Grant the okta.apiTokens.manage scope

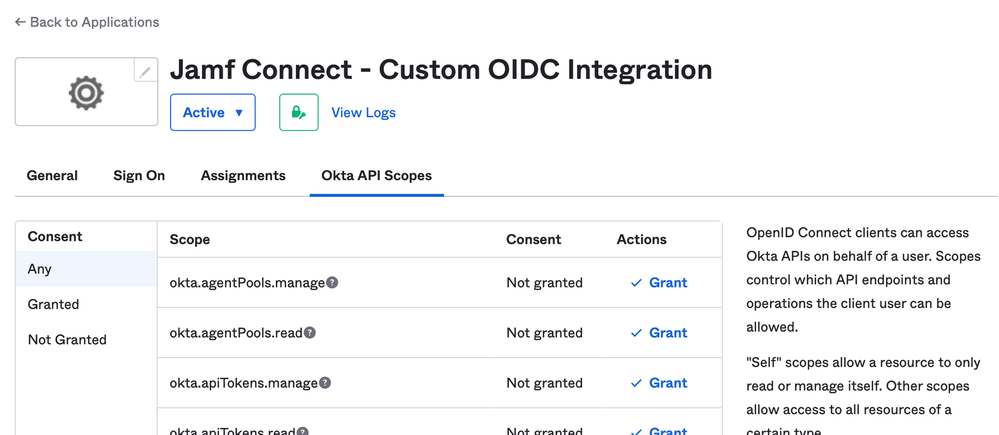659,383
